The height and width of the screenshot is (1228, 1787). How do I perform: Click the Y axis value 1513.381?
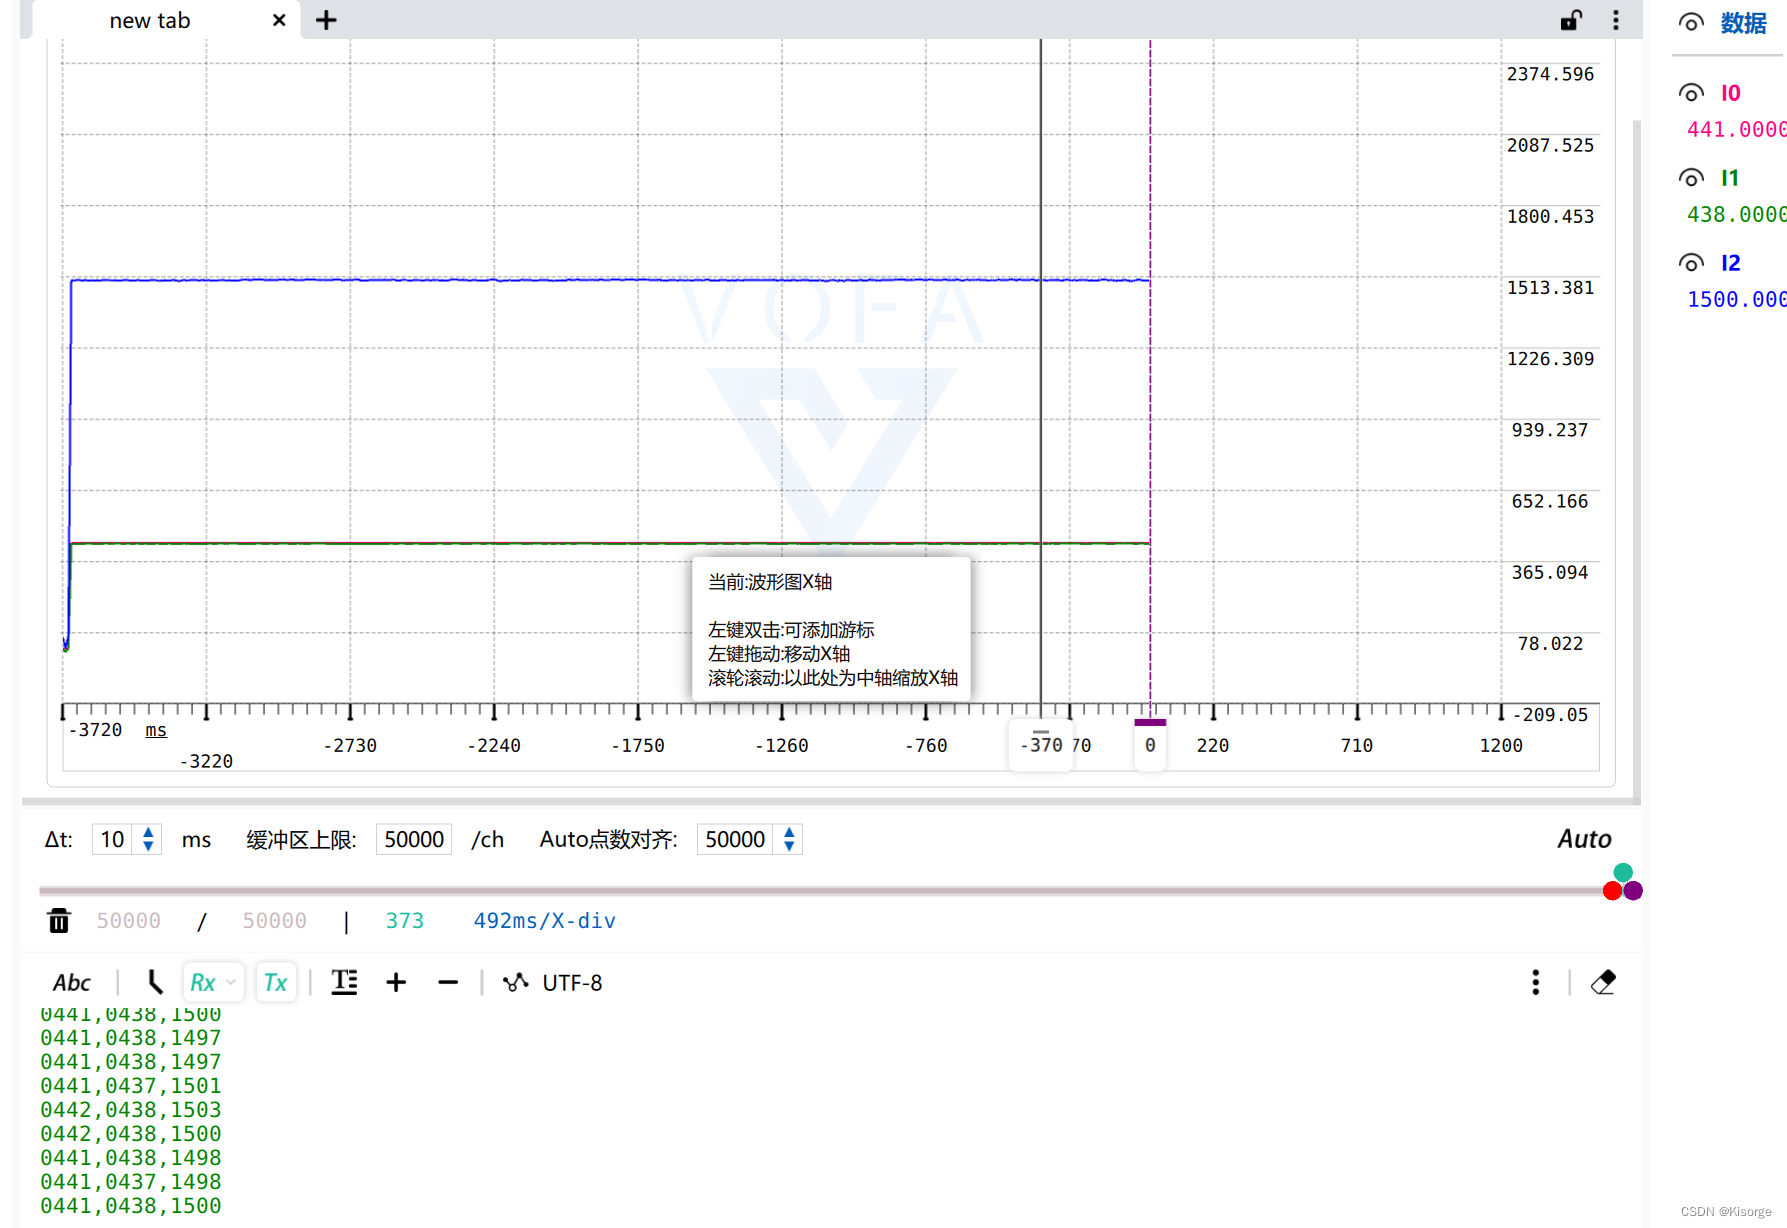(x=1550, y=288)
